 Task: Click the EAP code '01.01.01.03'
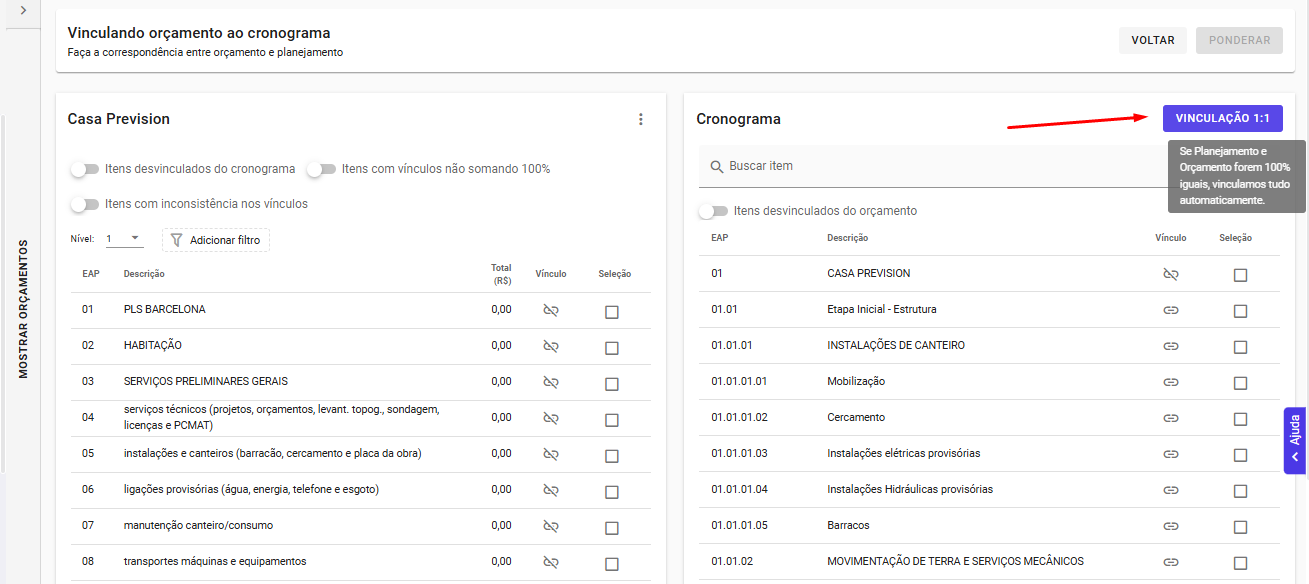click(x=740, y=454)
